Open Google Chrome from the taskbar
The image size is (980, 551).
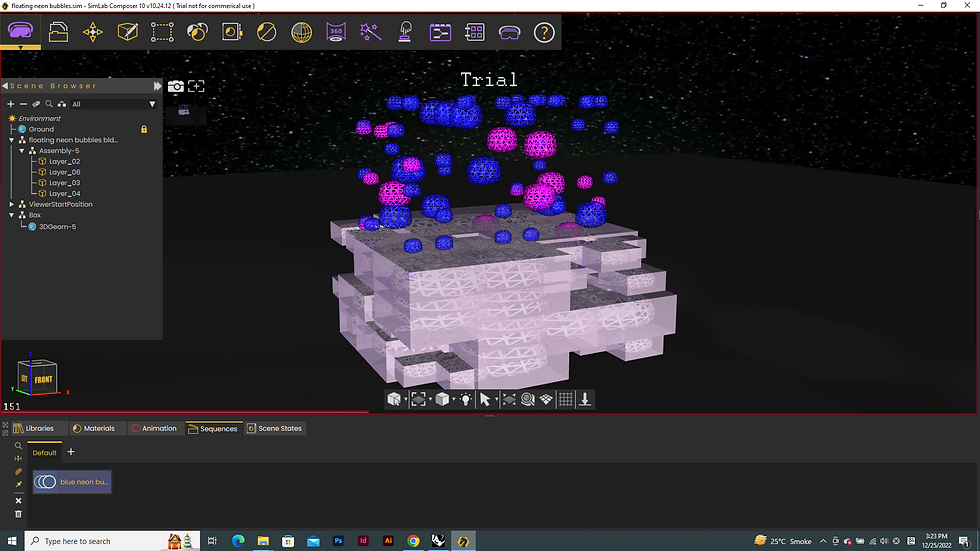(413, 541)
